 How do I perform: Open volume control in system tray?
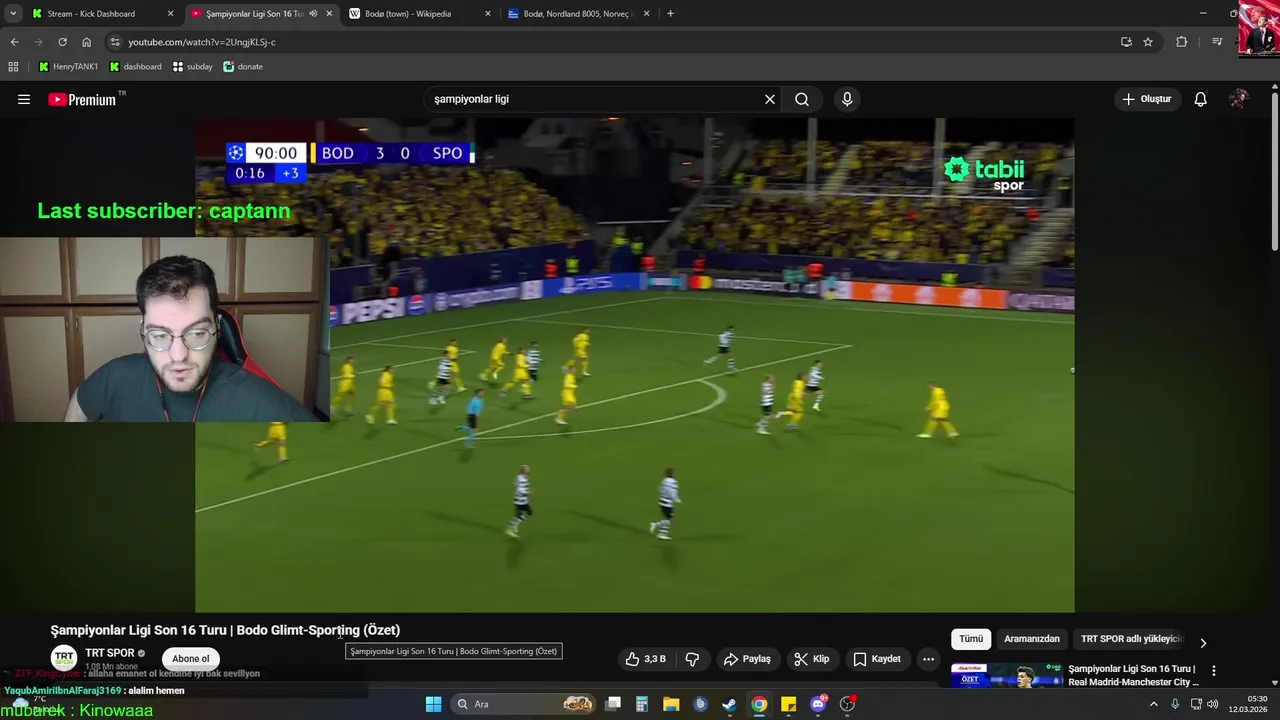click(x=1212, y=704)
